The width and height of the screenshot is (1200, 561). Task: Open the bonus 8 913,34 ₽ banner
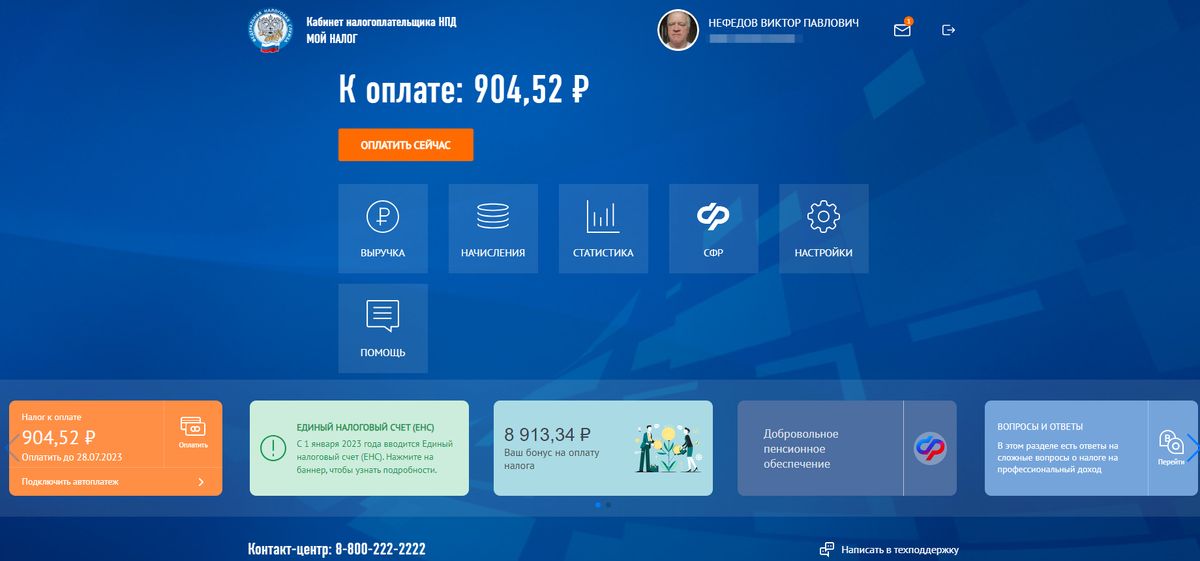tap(603, 448)
